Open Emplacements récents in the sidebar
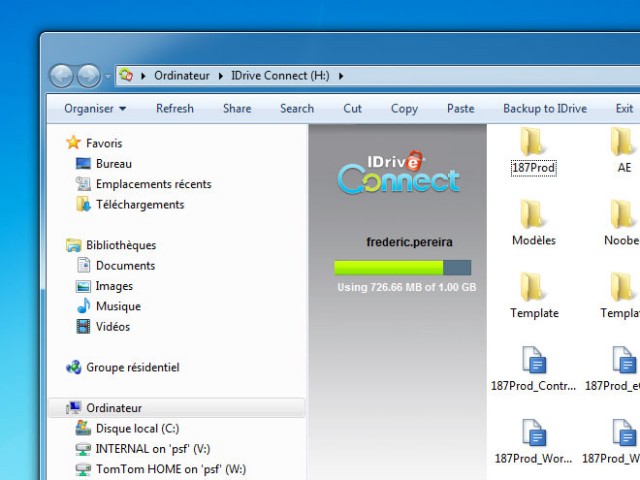The height and width of the screenshot is (480, 640). [x=154, y=184]
